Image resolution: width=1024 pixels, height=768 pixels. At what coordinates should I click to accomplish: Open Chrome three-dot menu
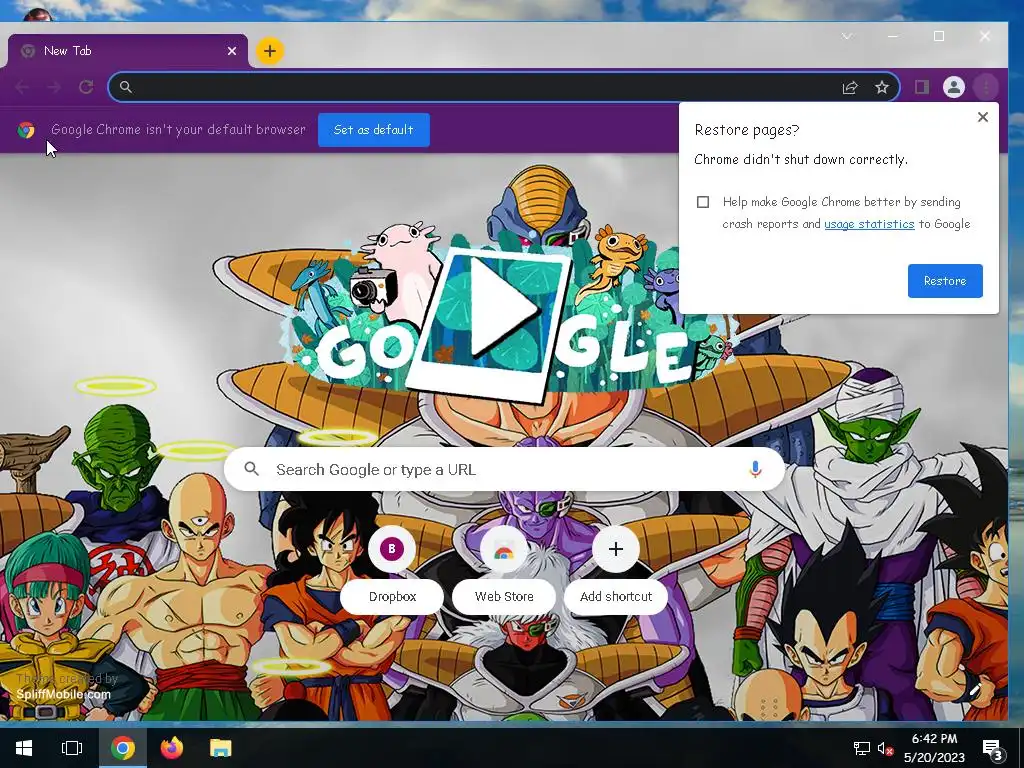[x=985, y=87]
